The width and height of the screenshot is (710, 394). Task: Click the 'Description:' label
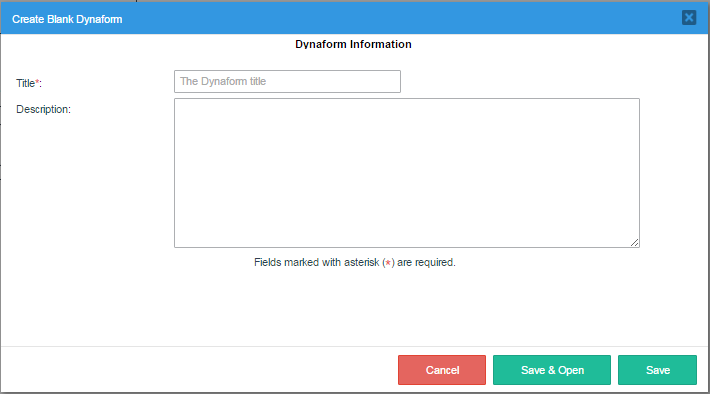tap(43, 110)
